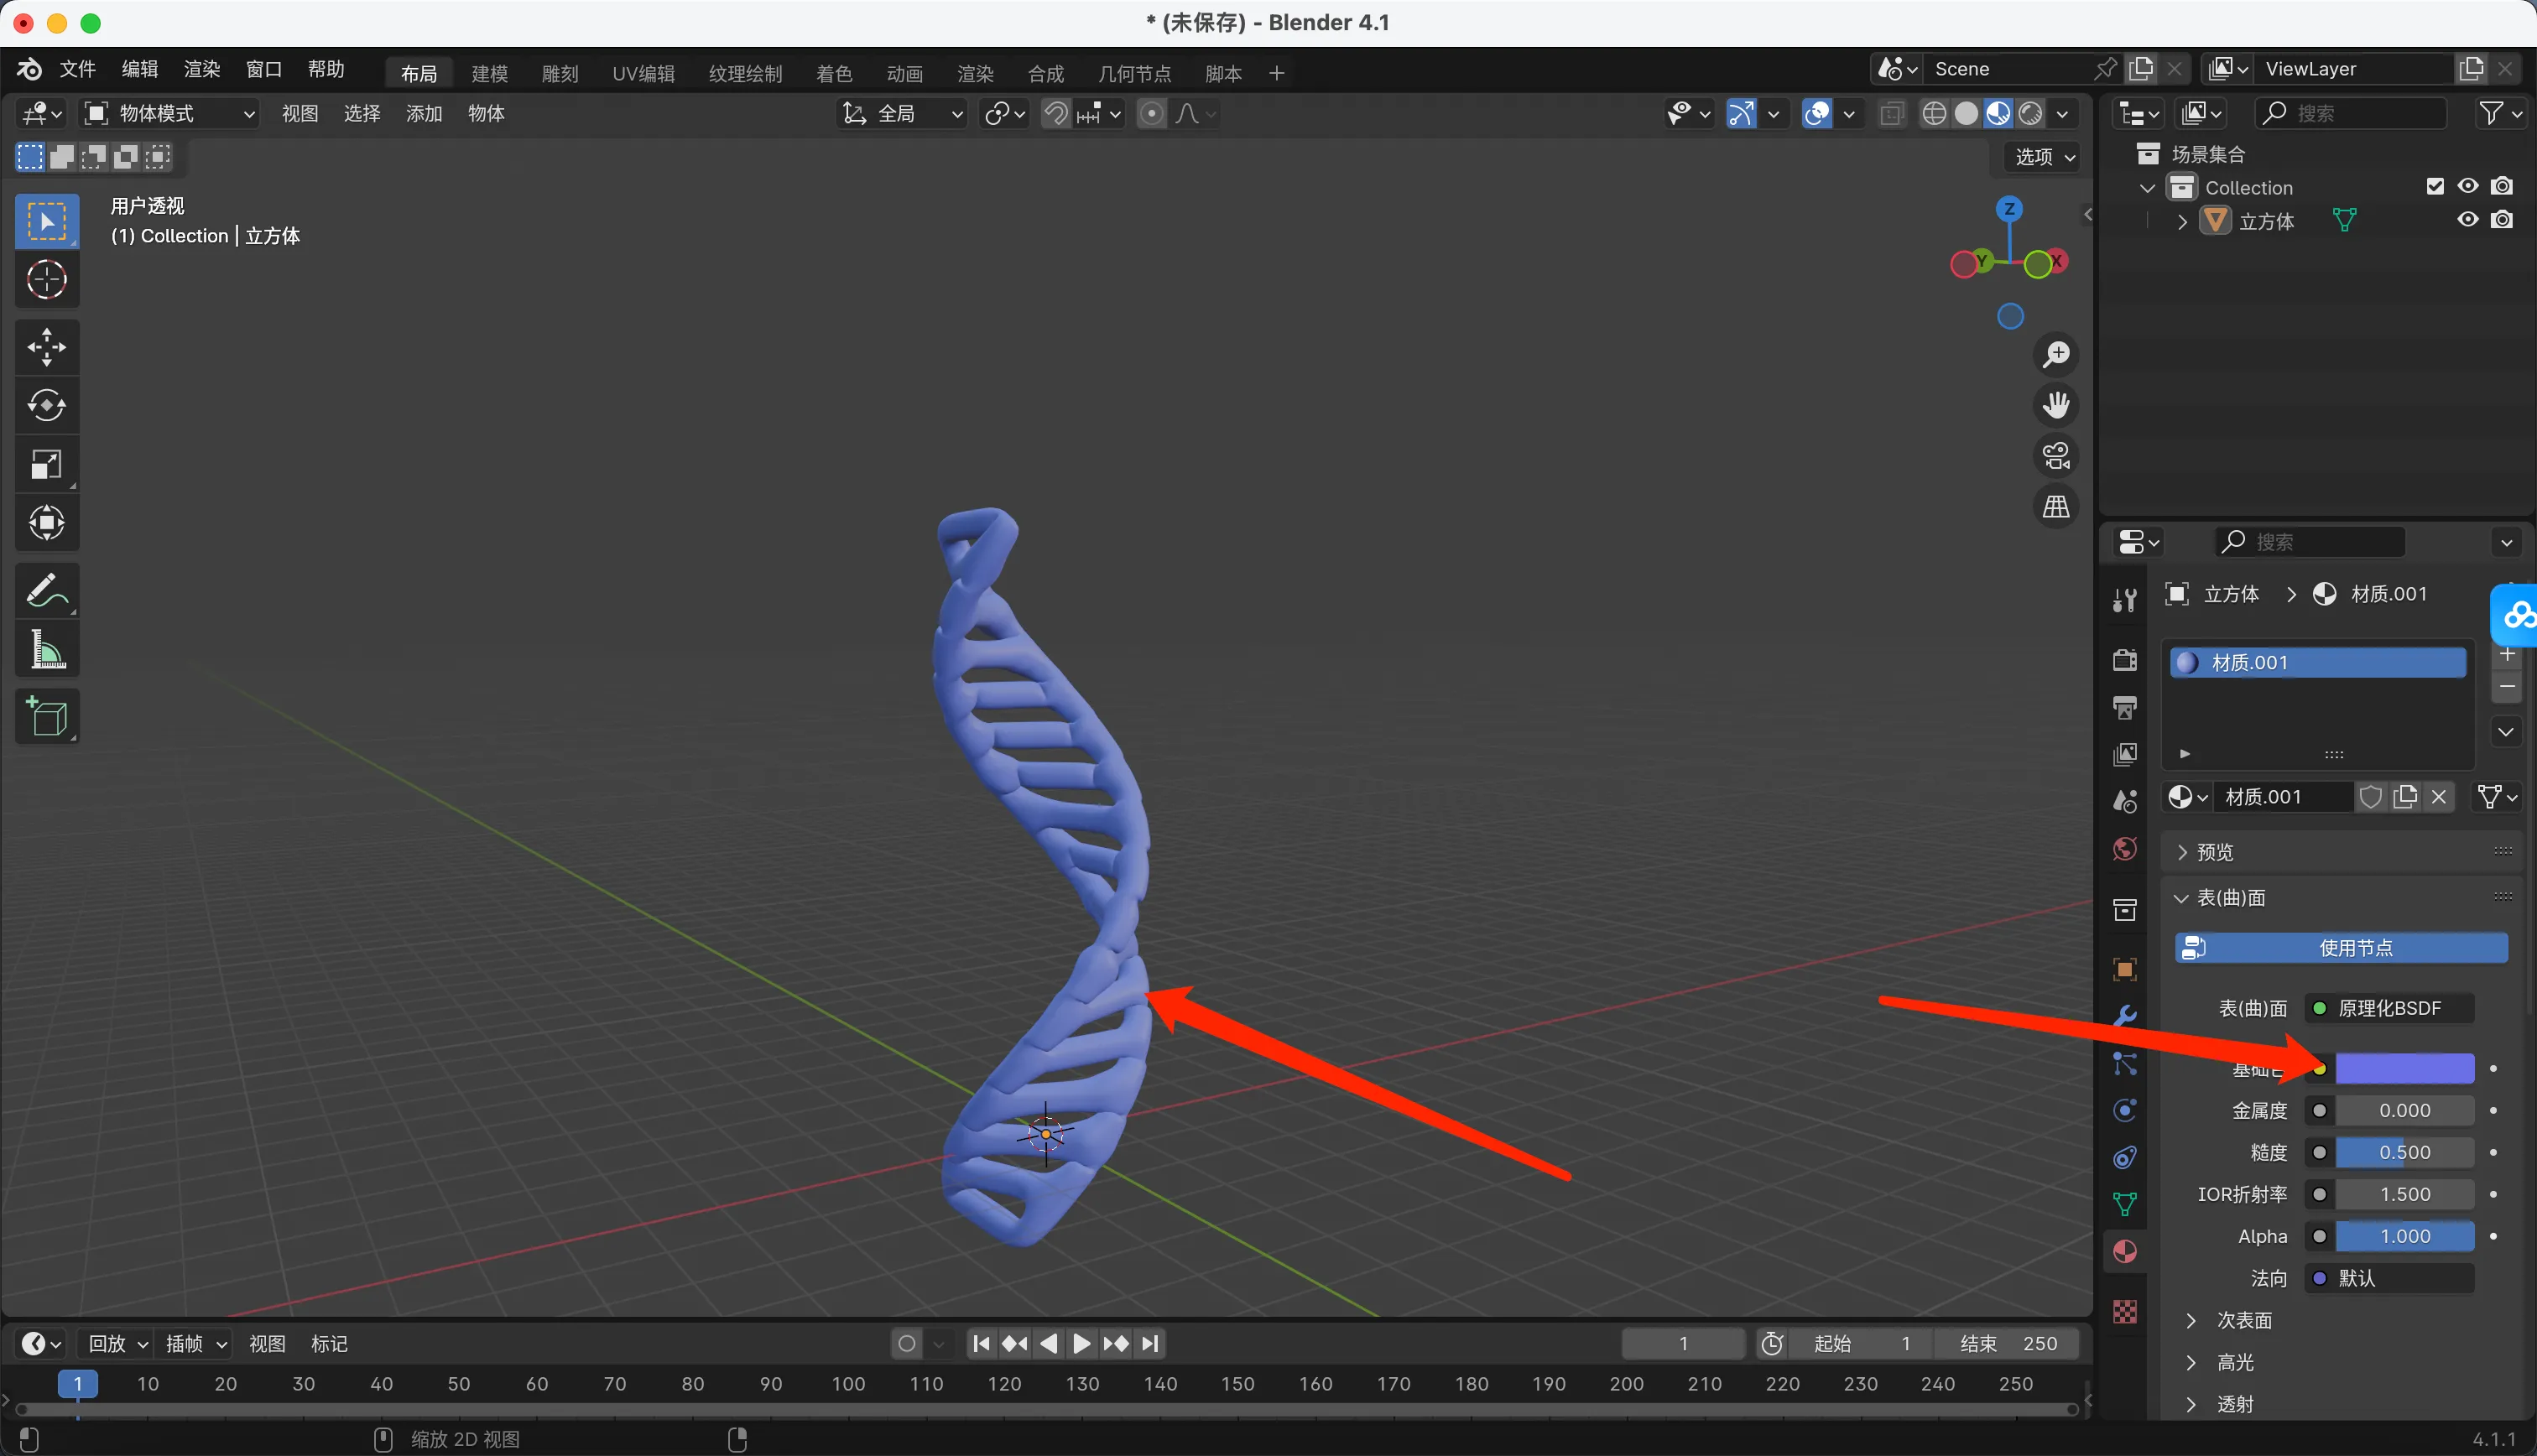This screenshot has height=1456, width=2537.
Task: Select the Move tool in toolbar
Action: tap(46, 347)
